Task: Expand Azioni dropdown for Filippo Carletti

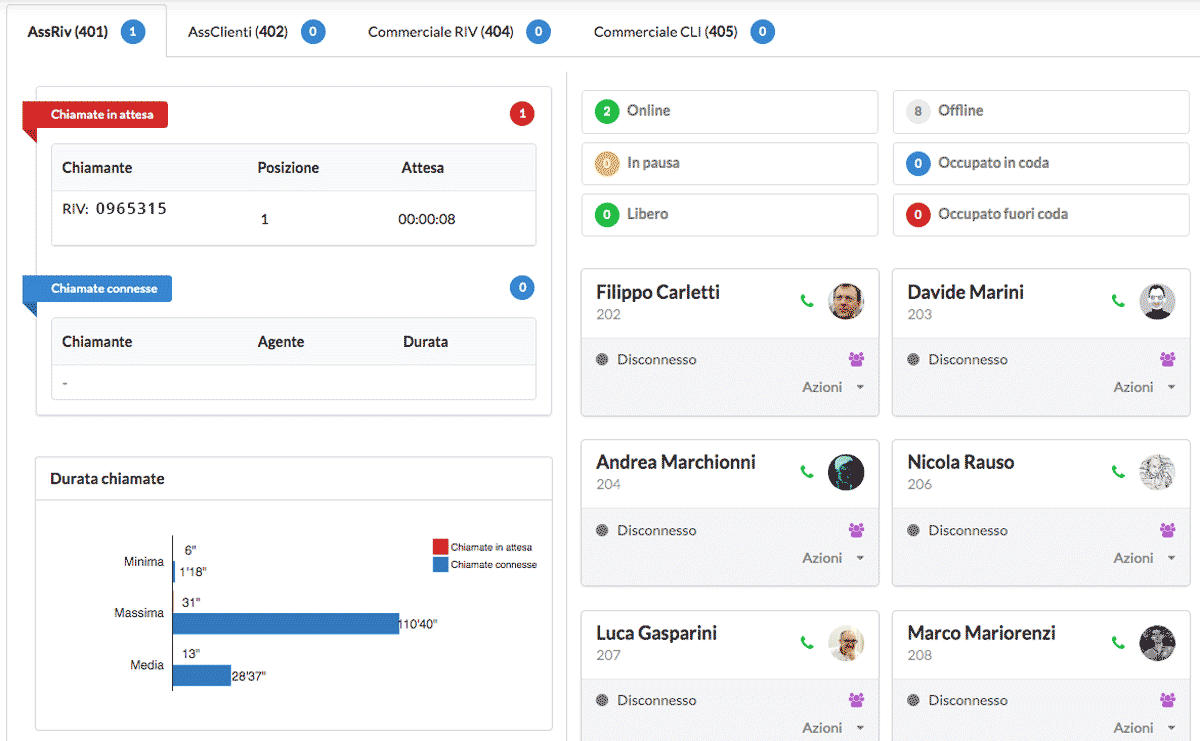Action: click(833, 387)
